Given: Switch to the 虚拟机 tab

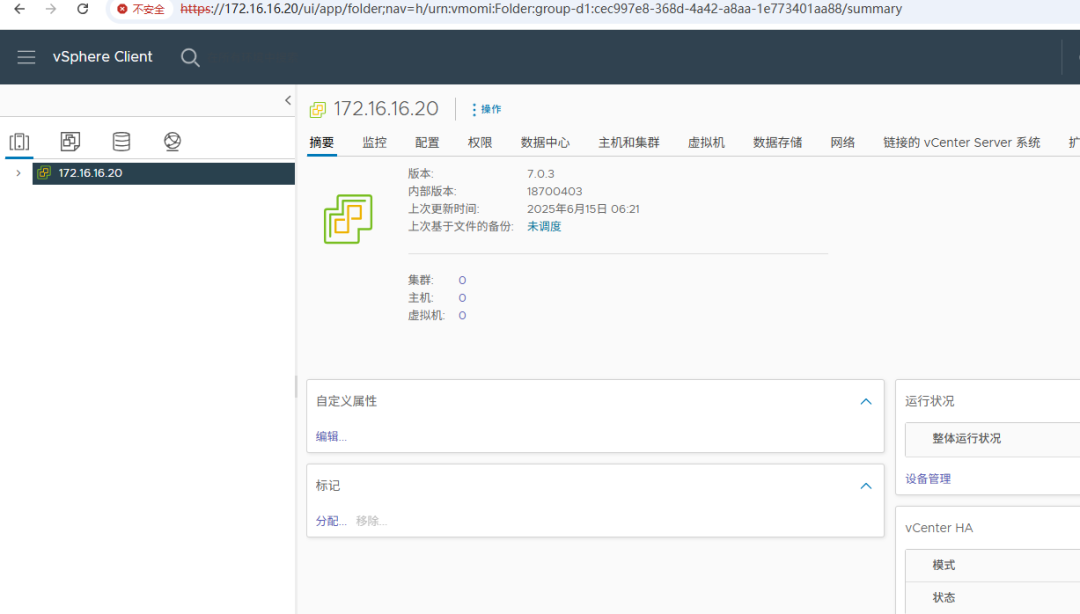Looking at the screenshot, I should tap(707, 143).
